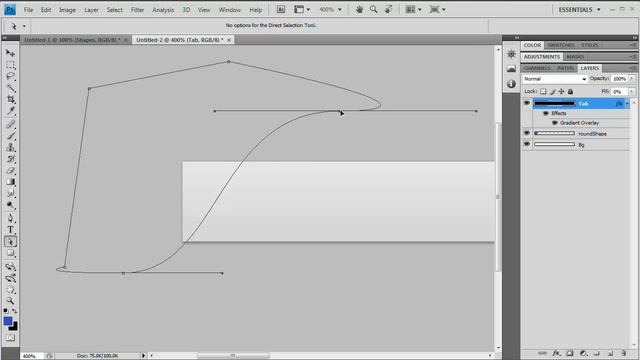Open the collapsed Info panel icon
The height and width of the screenshot is (360, 640).
tap(511, 84)
